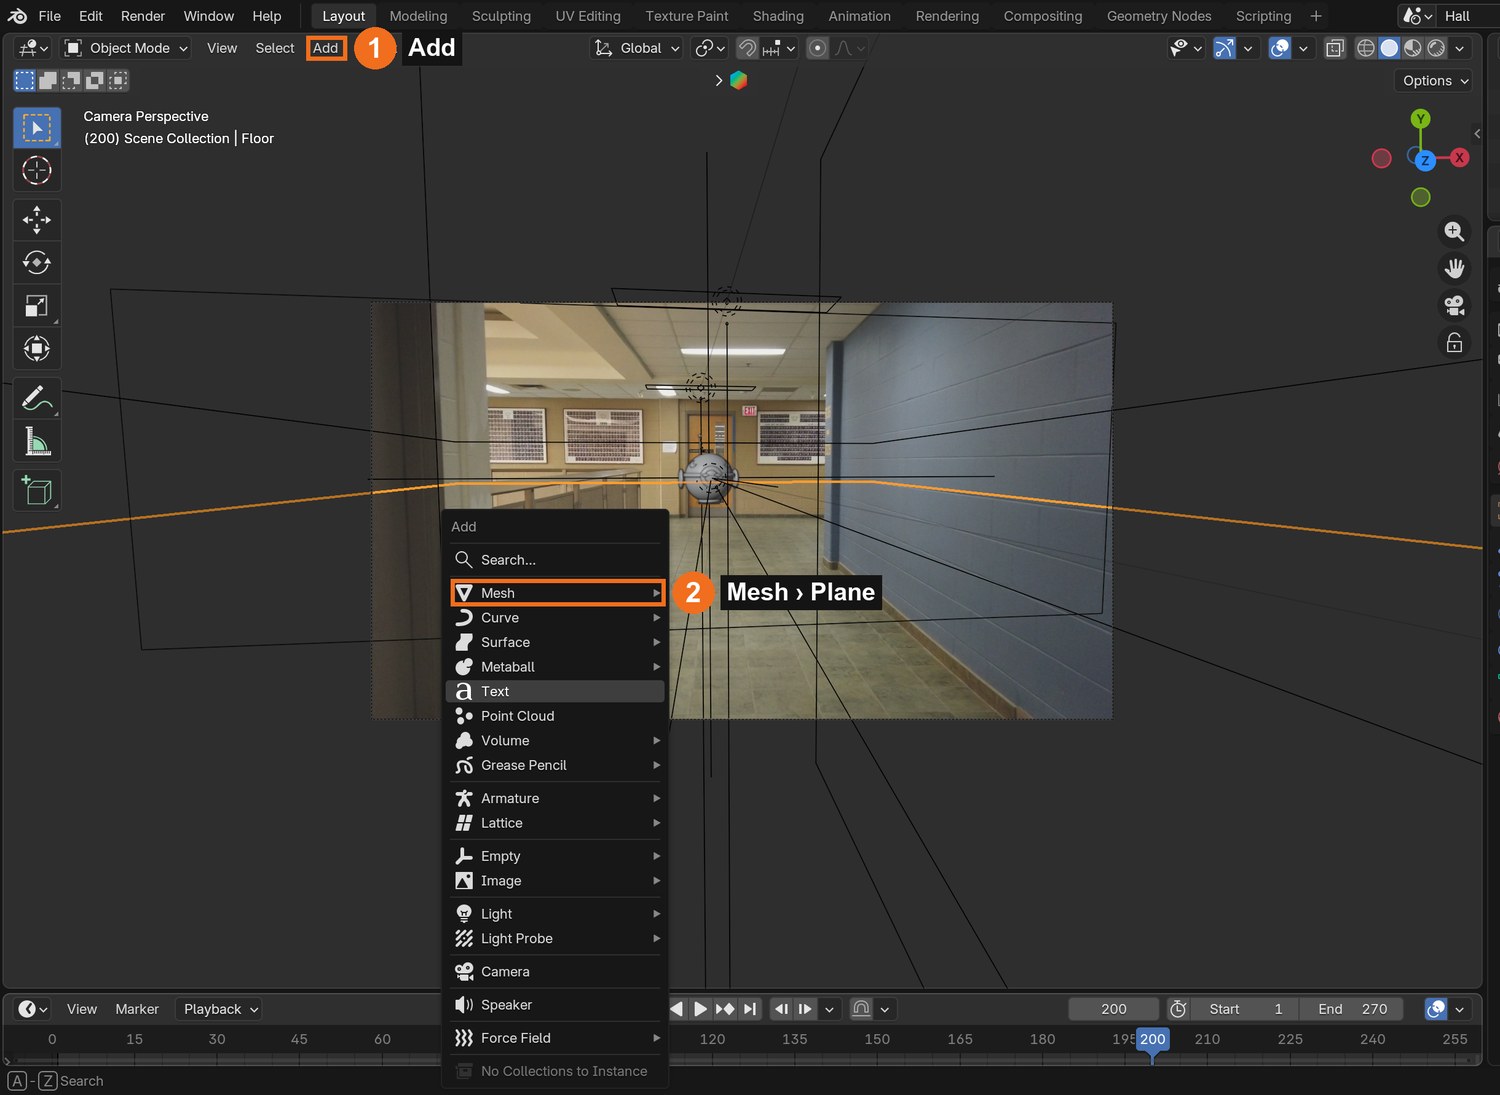This screenshot has height=1095, width=1500.
Task: Select the Add Cube tool
Action: pos(37,490)
